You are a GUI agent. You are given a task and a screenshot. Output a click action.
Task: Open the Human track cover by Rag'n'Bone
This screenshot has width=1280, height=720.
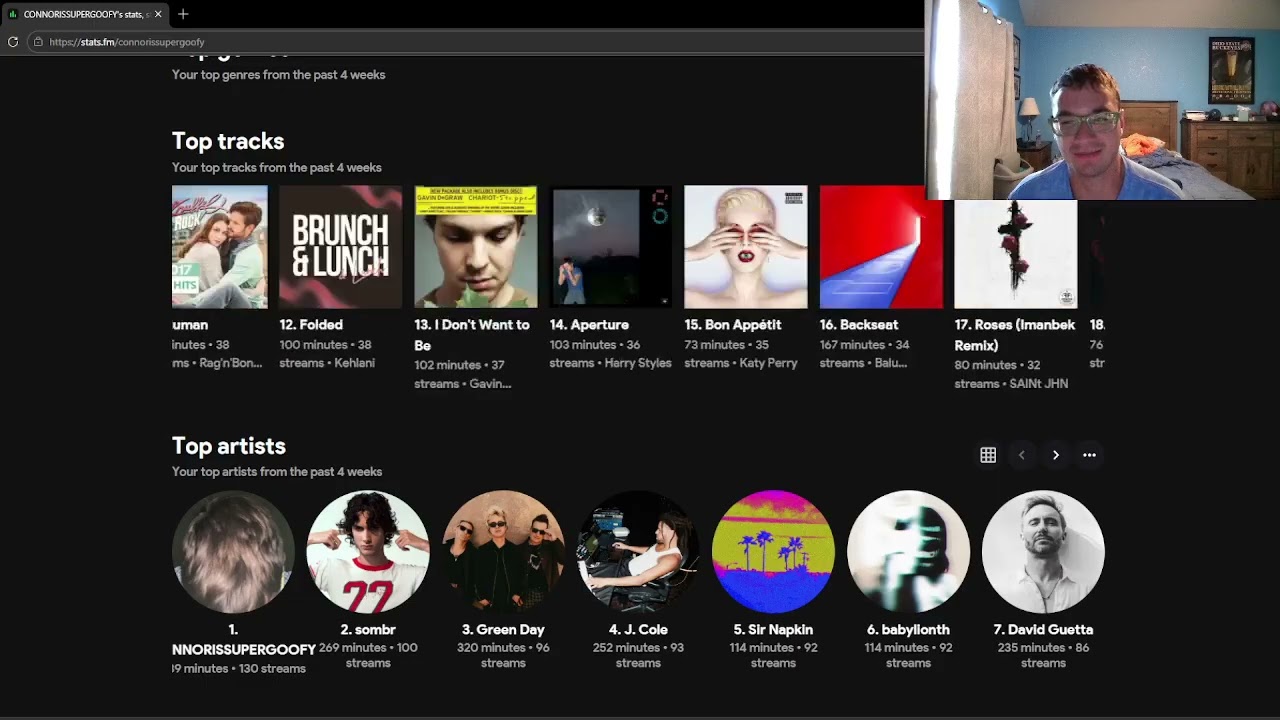click(219, 247)
